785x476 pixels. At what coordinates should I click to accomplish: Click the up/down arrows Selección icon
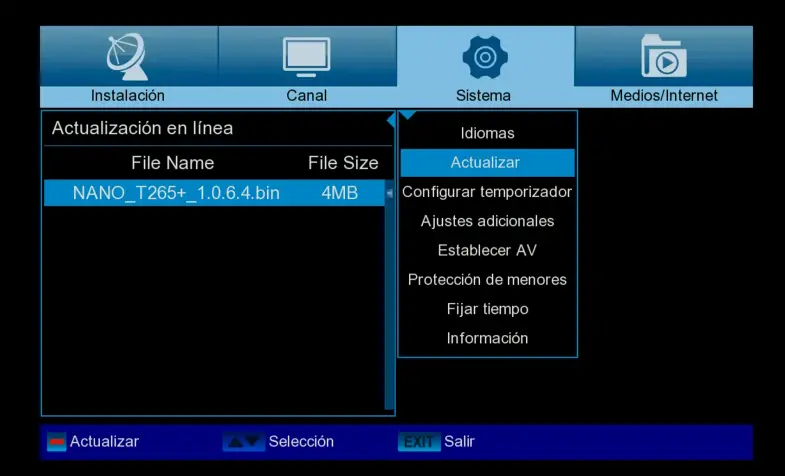[x=243, y=442]
